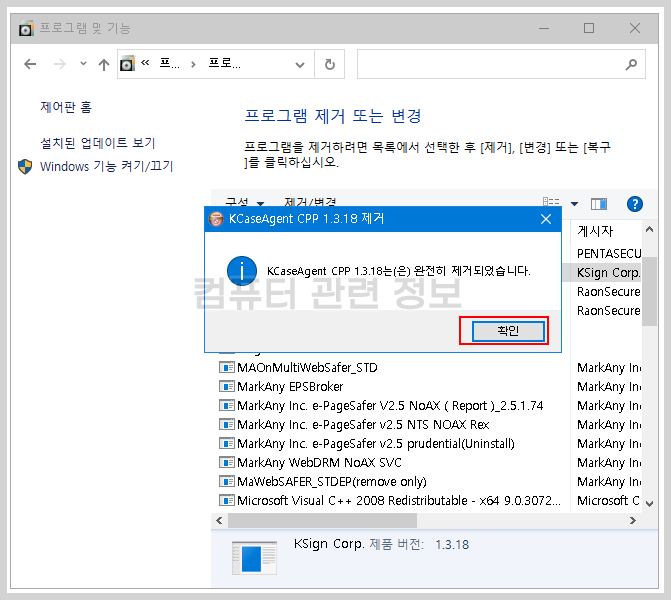Select e-PageSafer v2.5 prudential(Uninstall) entry
This screenshot has height=600, width=671.
(376, 444)
